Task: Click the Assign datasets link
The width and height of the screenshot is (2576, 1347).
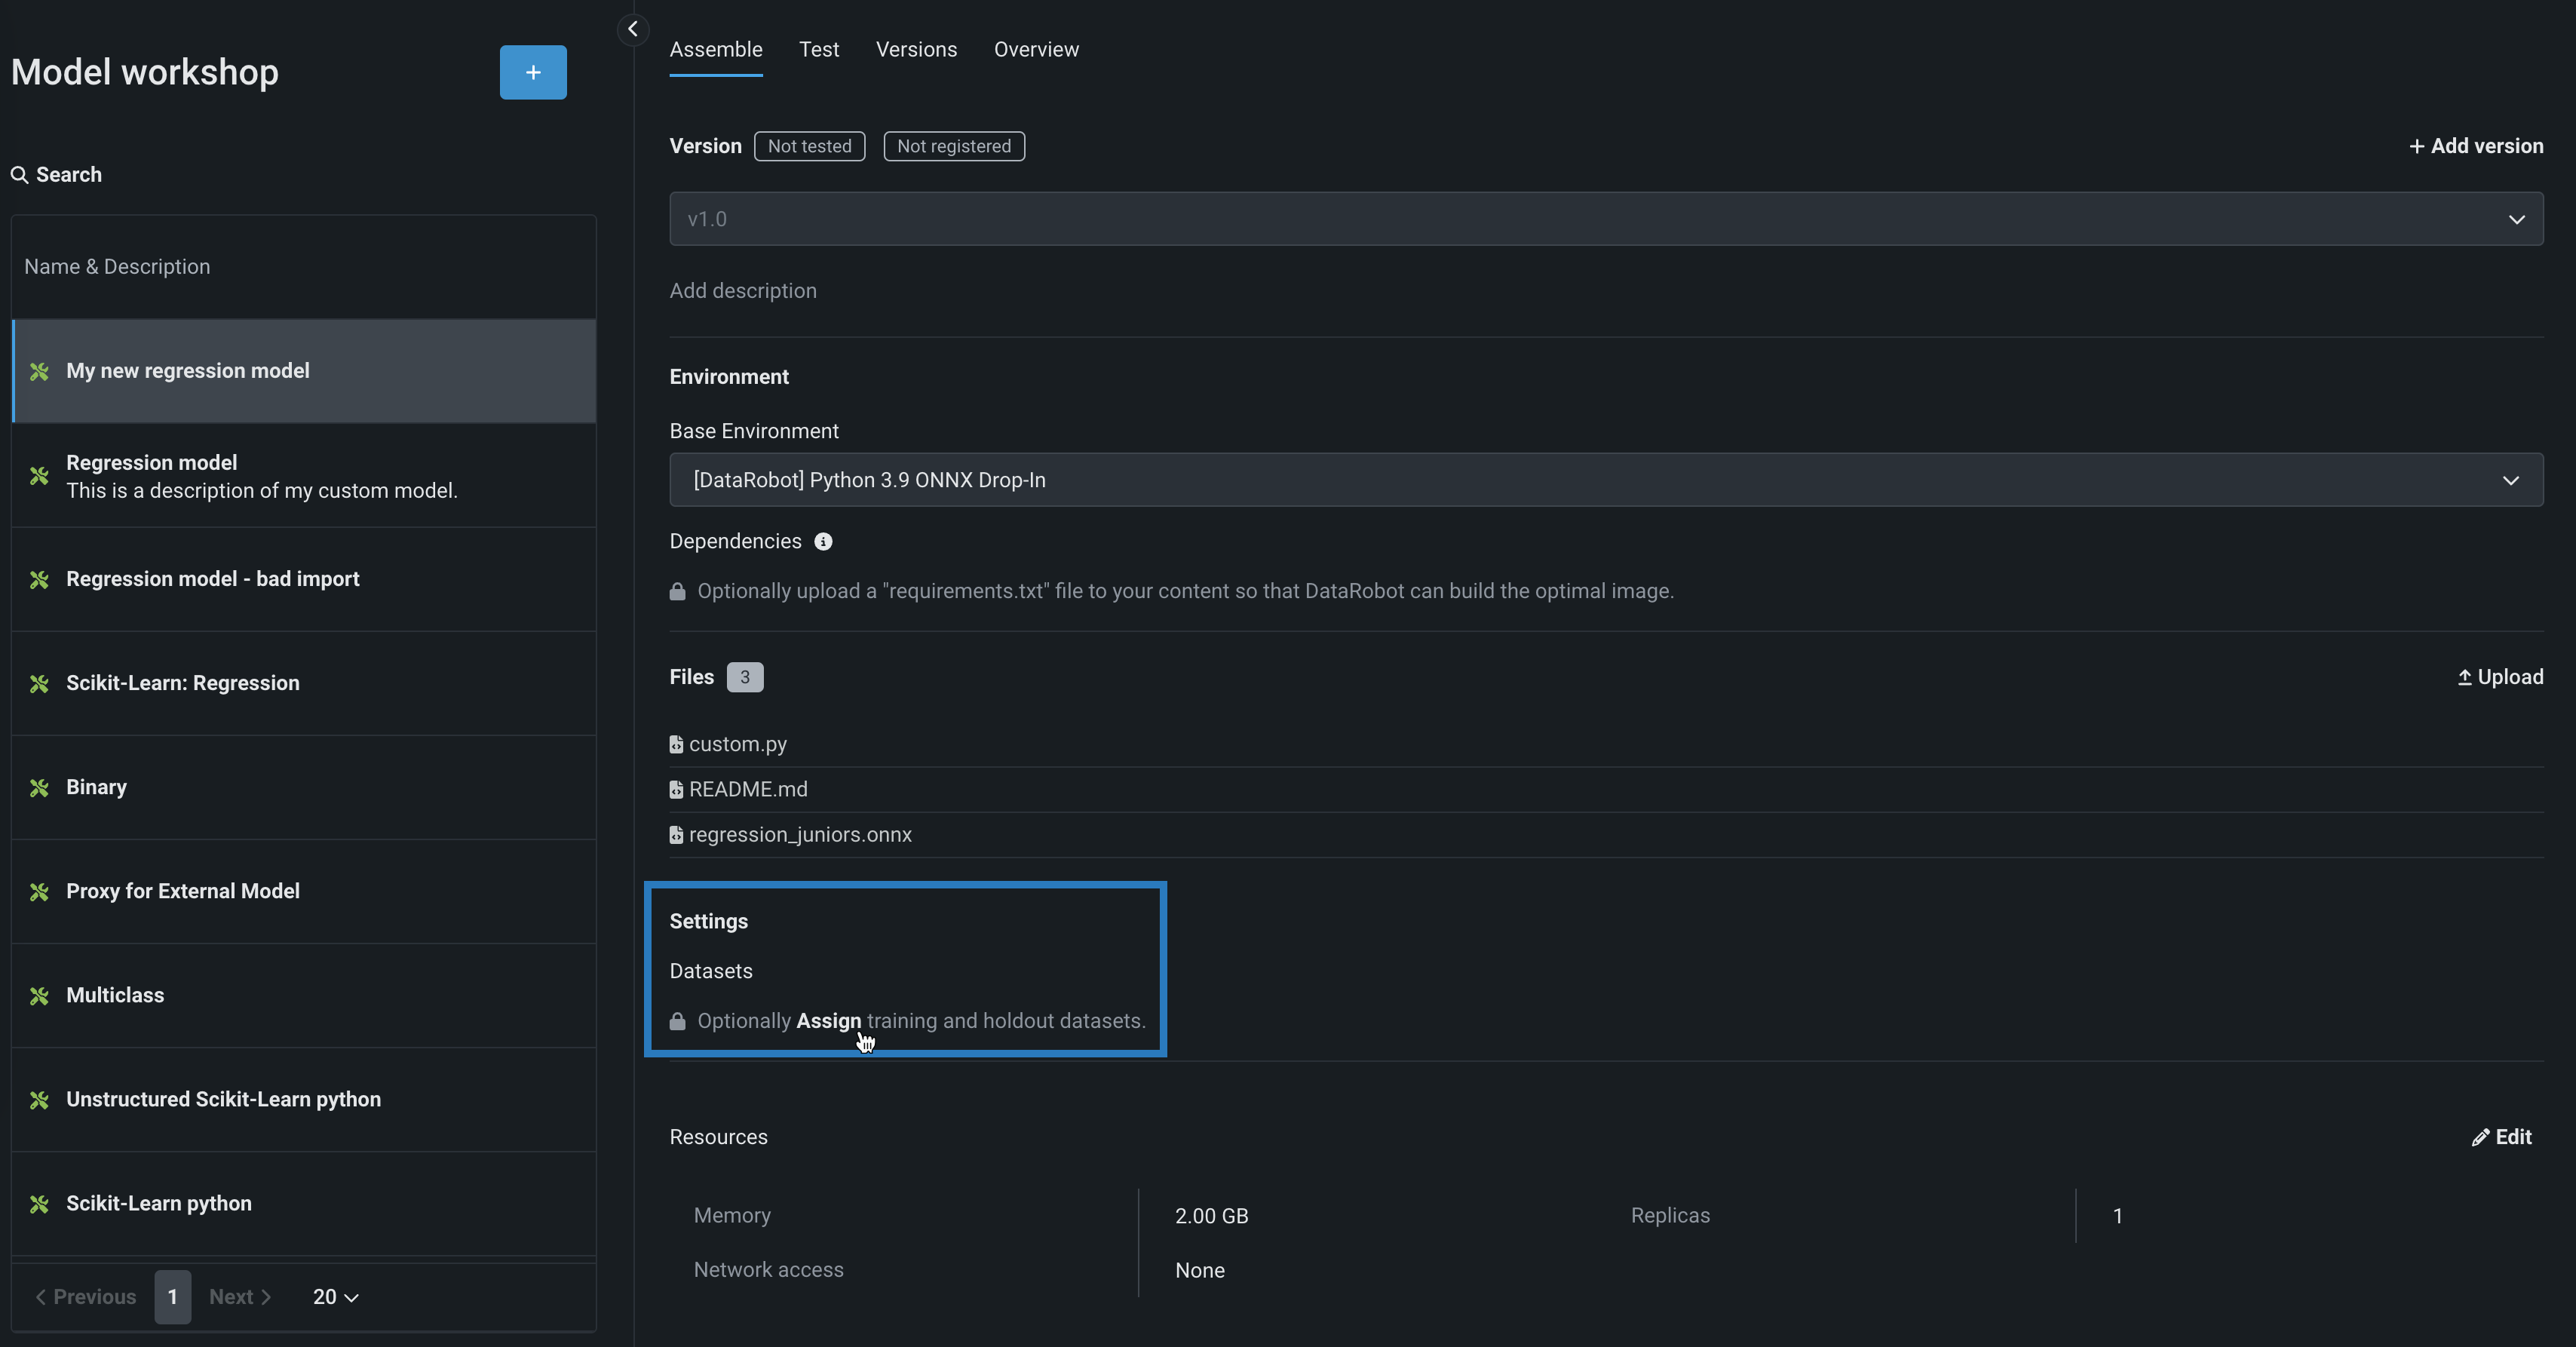Action: [x=828, y=1021]
